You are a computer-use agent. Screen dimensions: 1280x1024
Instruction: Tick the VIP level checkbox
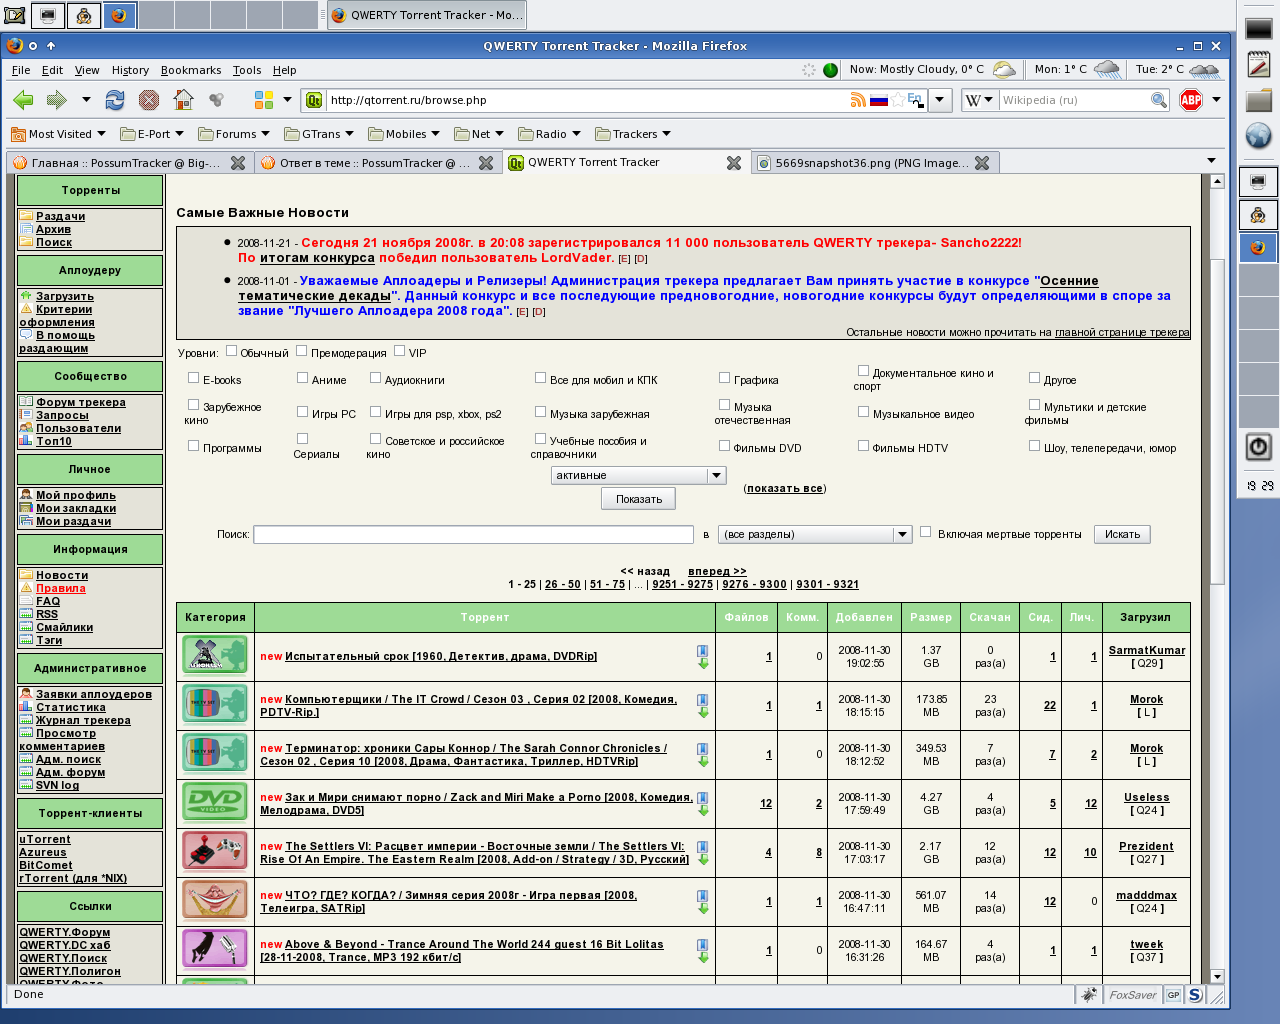pos(400,351)
